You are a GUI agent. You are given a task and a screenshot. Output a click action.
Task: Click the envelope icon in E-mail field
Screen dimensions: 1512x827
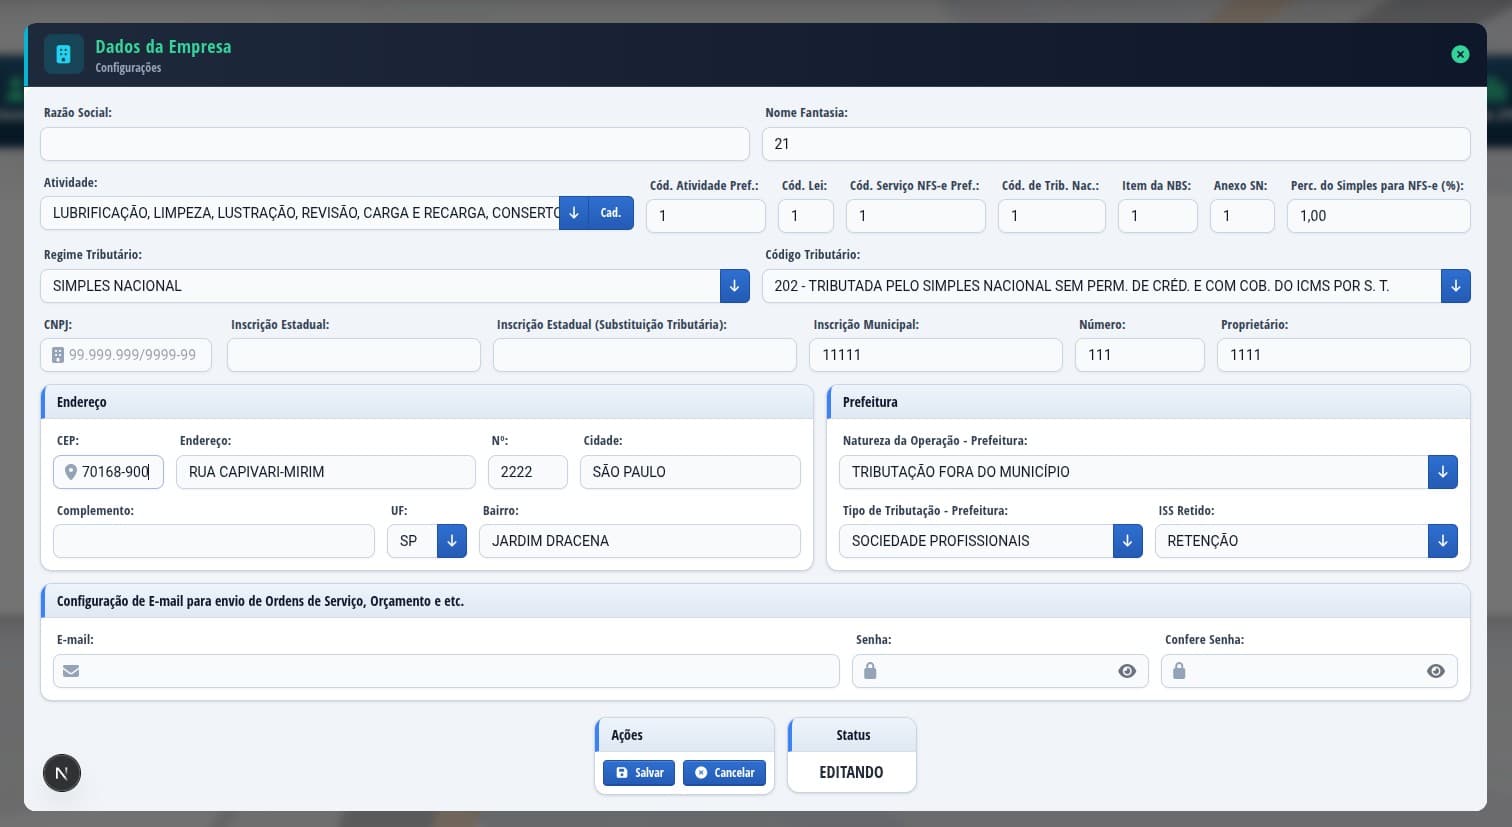pyautogui.click(x=71, y=671)
